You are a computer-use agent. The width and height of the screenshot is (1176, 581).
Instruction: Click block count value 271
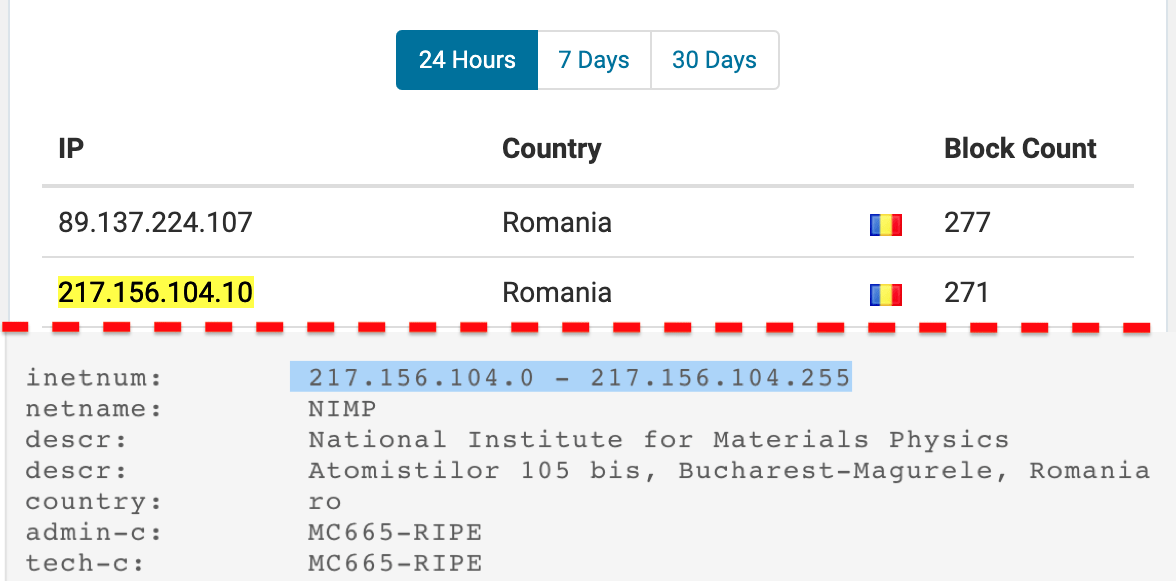point(967,293)
